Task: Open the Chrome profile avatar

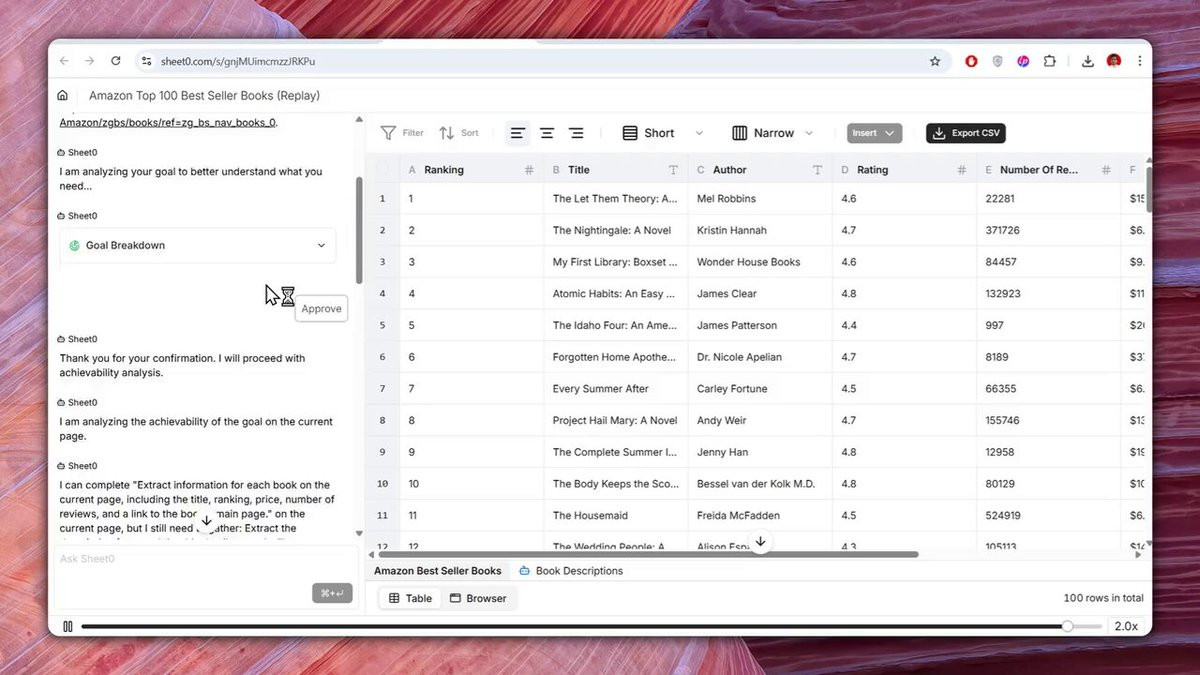Action: [x=1114, y=61]
